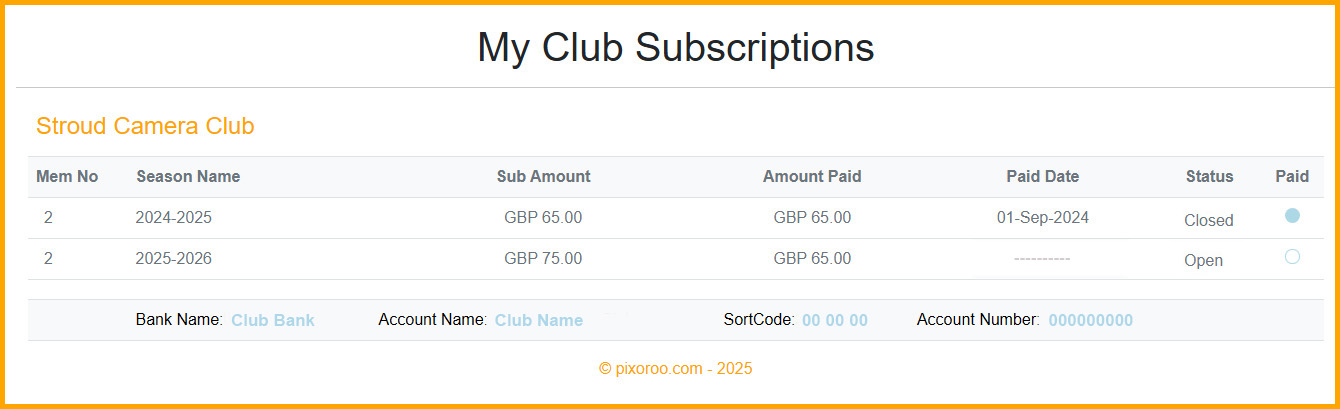Viewport: 1340px width, 409px height.
Task: Click the Open status in 2025-2026 row
Action: pos(1203,260)
